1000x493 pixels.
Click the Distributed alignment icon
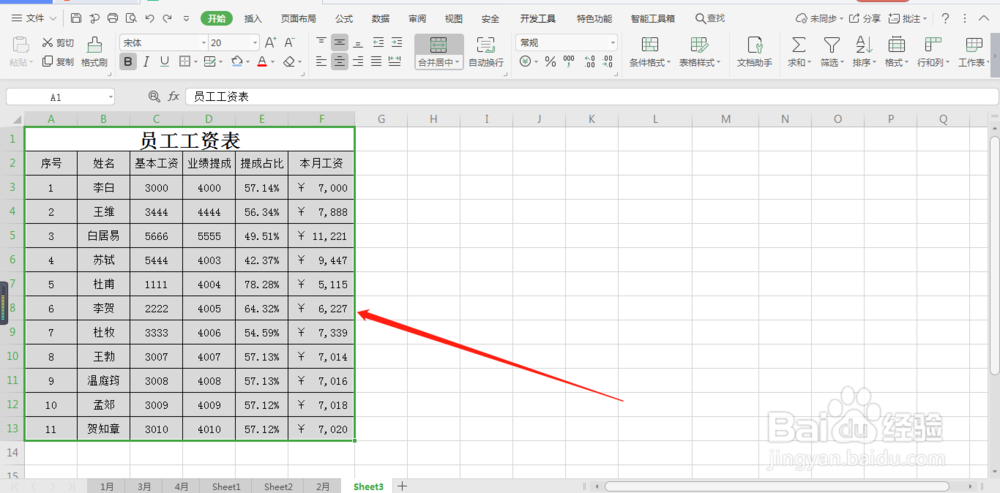395,62
